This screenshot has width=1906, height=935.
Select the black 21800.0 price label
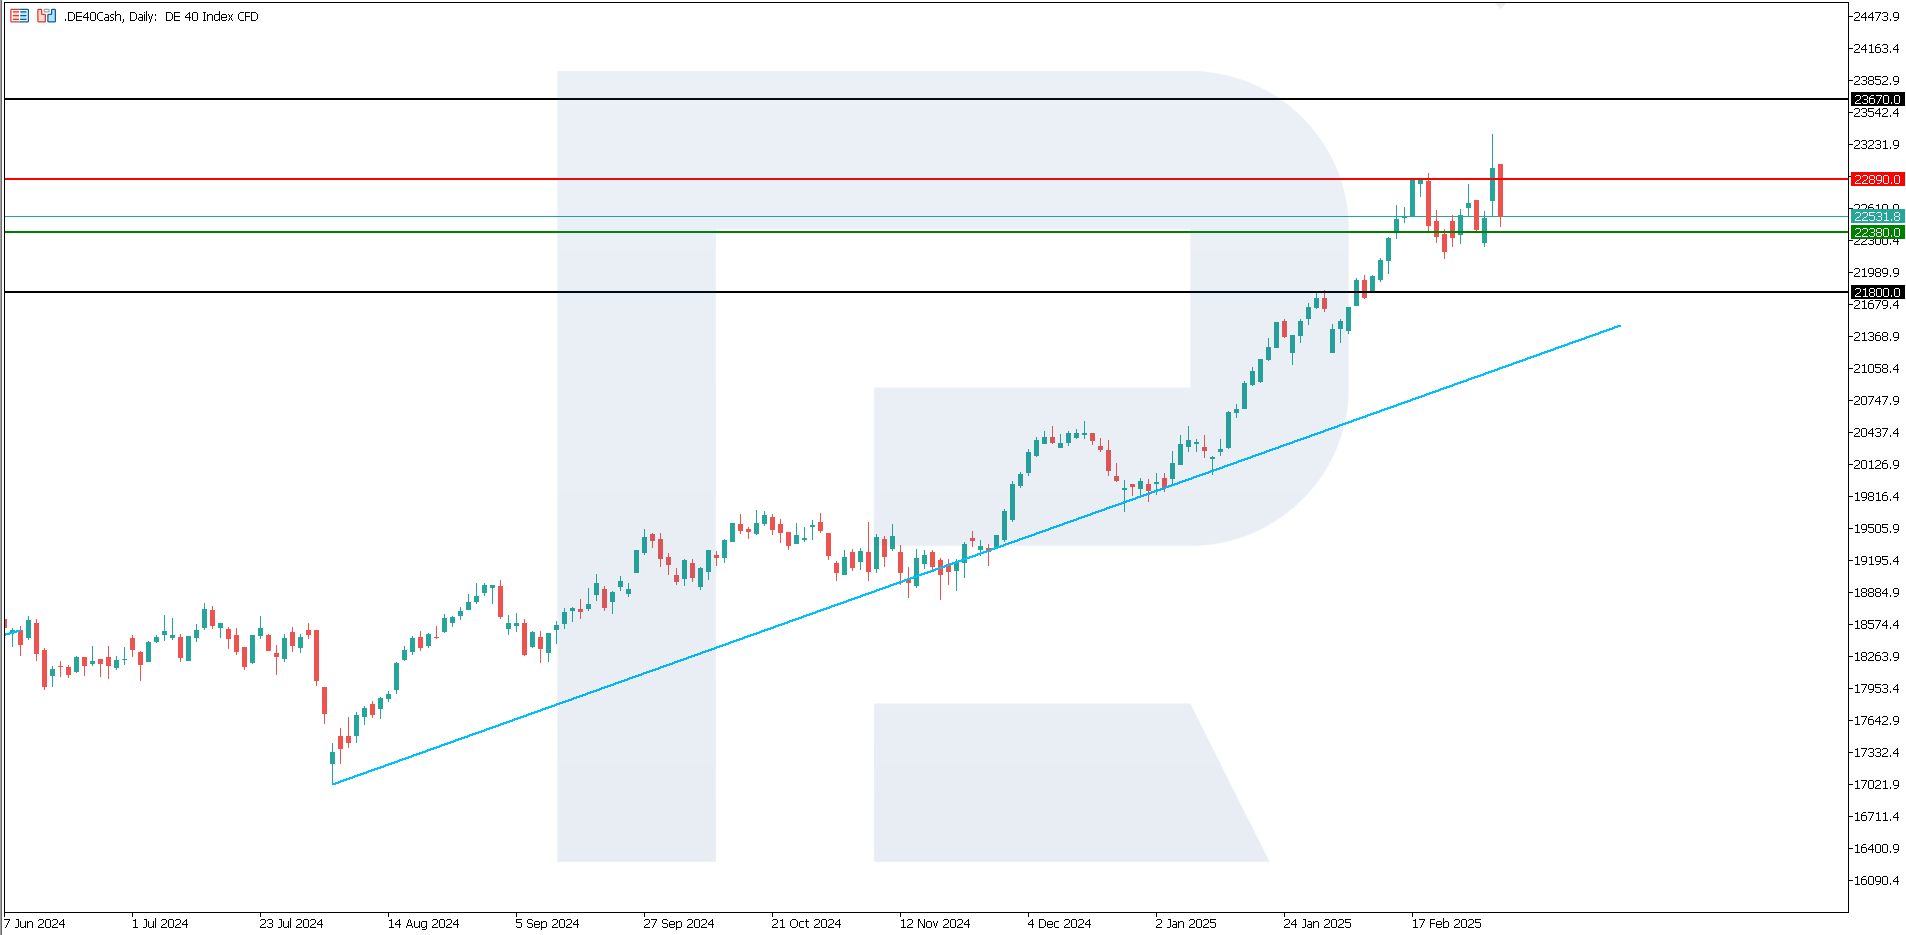pos(1877,293)
